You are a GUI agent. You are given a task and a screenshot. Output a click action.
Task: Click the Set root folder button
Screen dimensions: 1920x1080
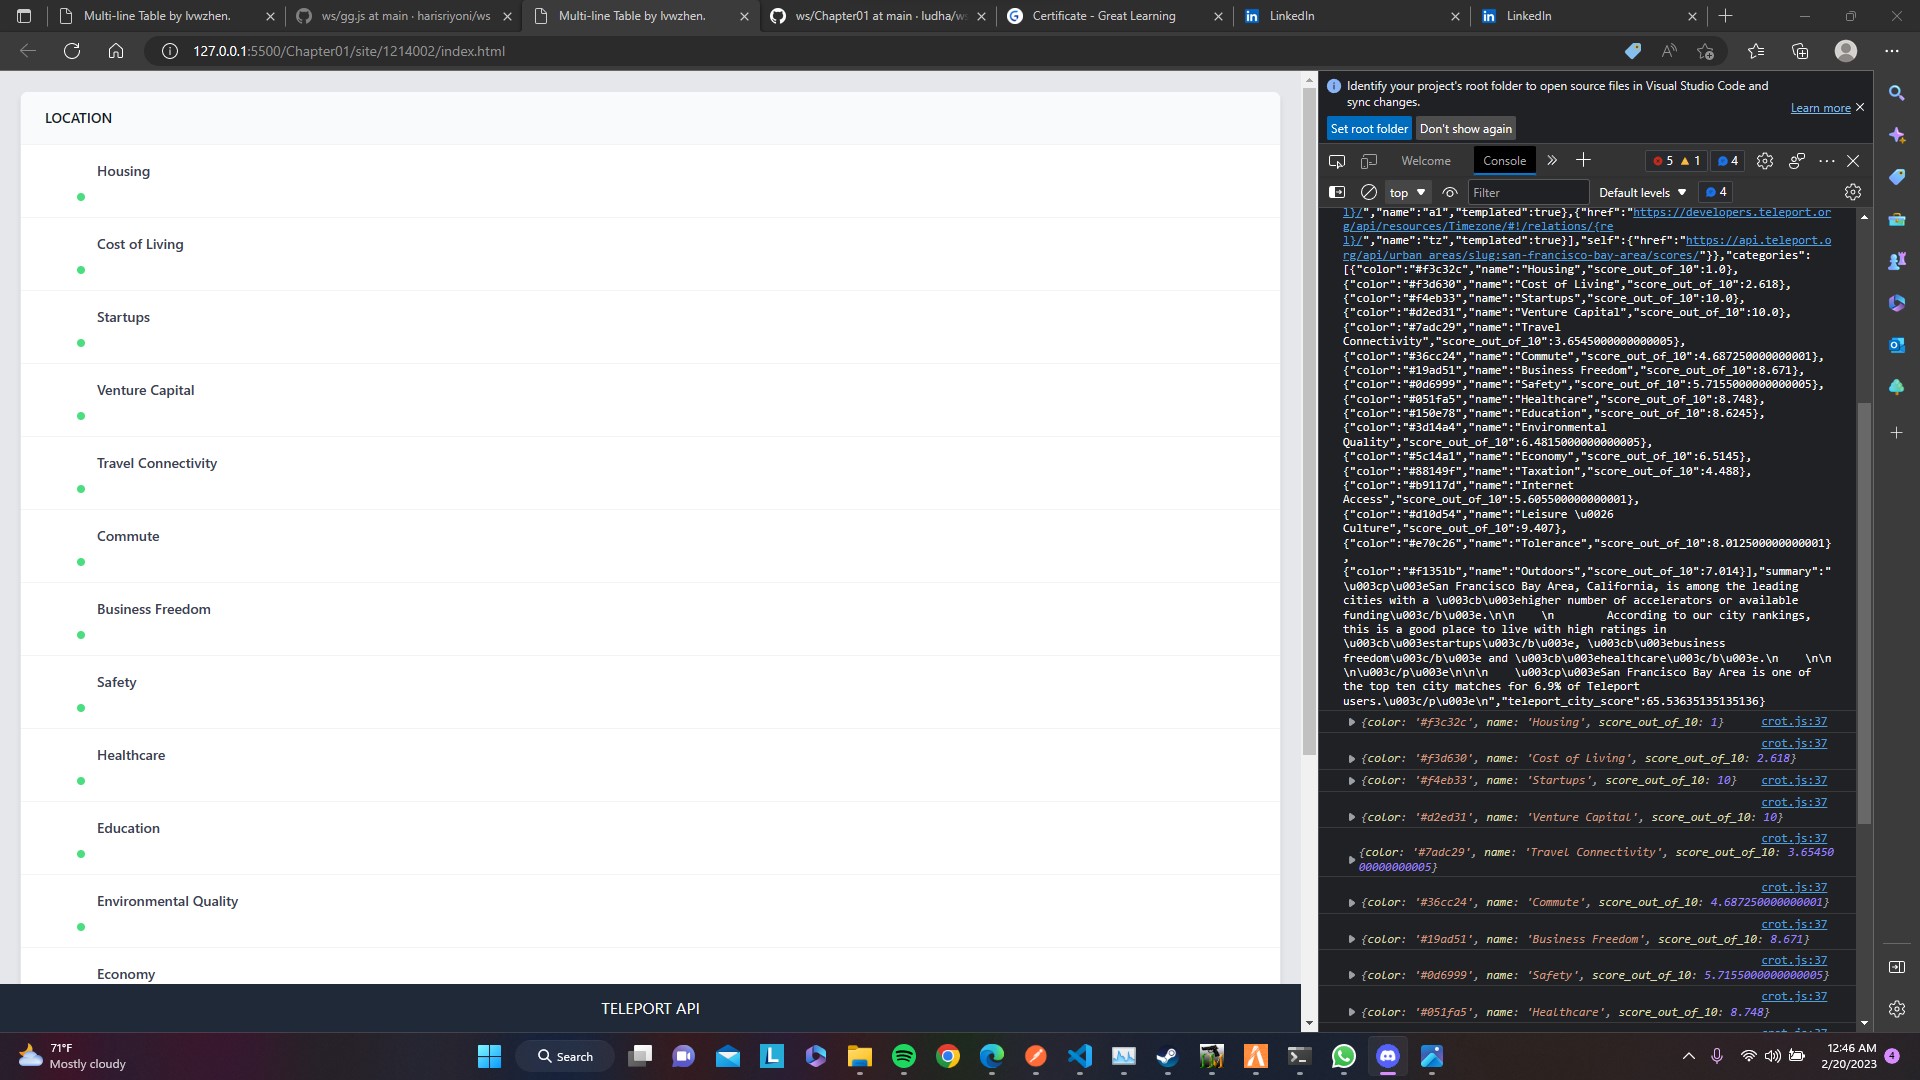tap(1369, 128)
